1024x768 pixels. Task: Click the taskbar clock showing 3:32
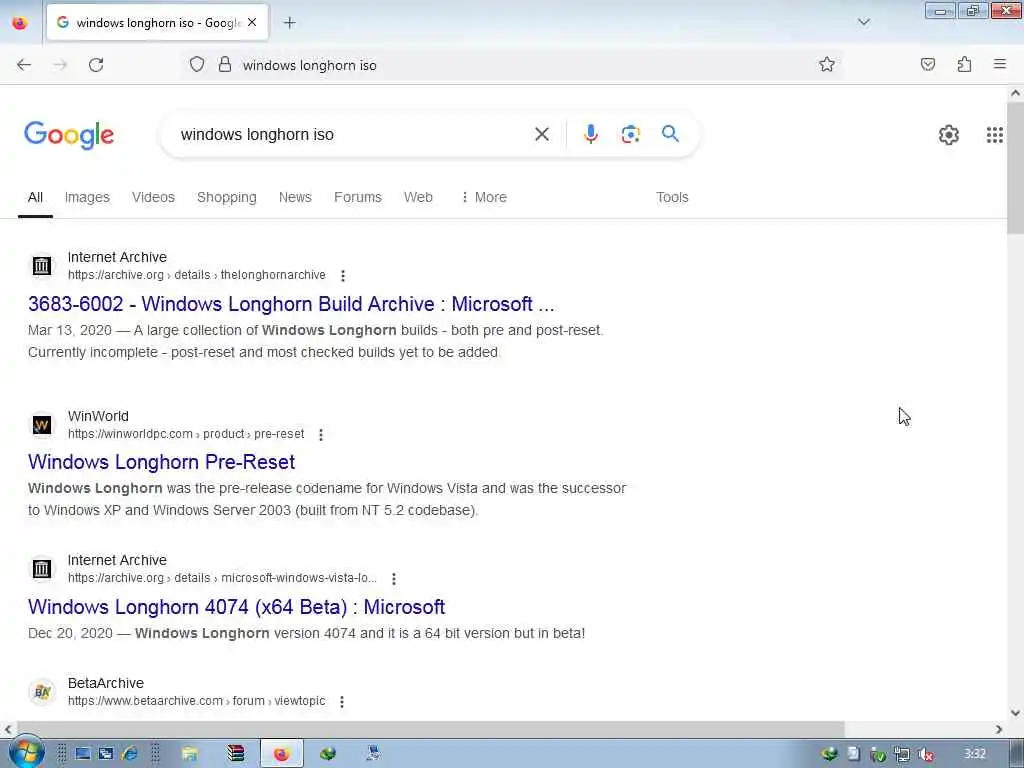pos(974,754)
